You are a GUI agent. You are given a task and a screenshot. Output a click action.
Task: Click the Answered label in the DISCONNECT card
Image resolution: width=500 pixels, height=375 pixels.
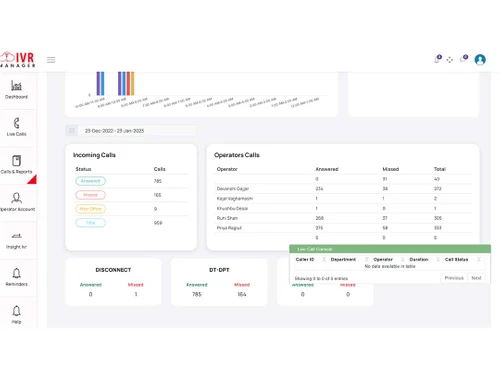[91, 285]
